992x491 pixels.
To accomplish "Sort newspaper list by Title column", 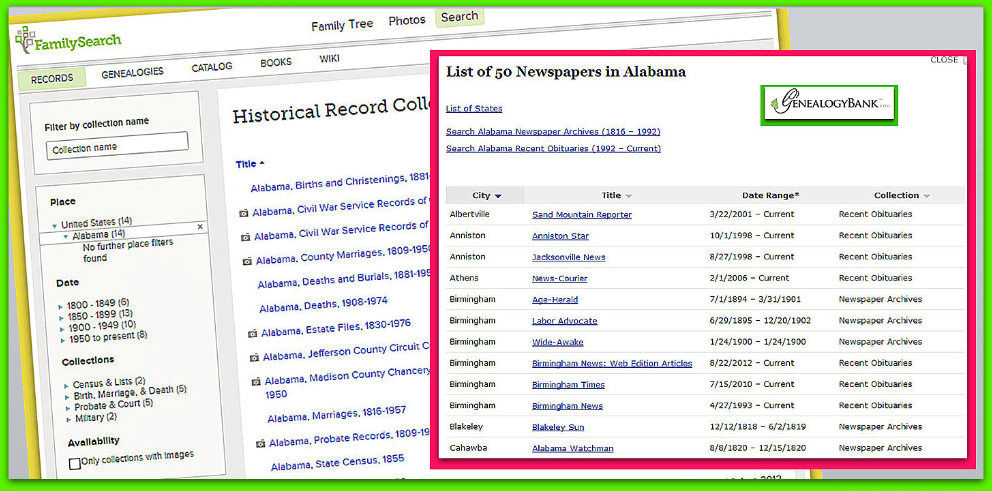I will pos(617,196).
